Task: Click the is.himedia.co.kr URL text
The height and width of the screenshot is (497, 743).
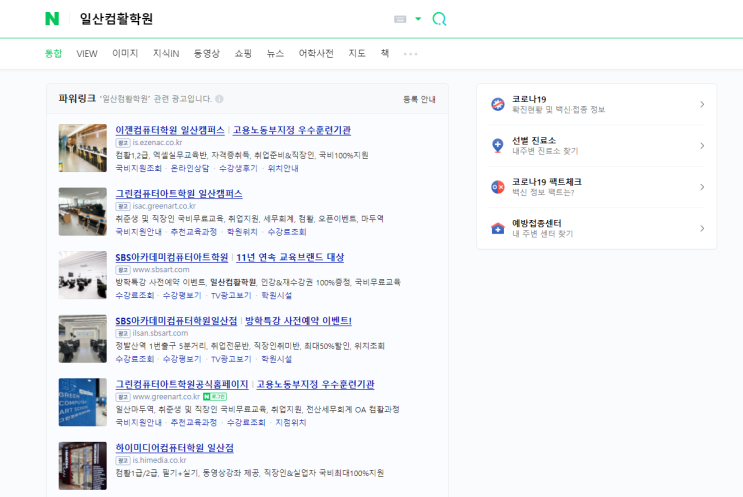Action: tap(159, 460)
